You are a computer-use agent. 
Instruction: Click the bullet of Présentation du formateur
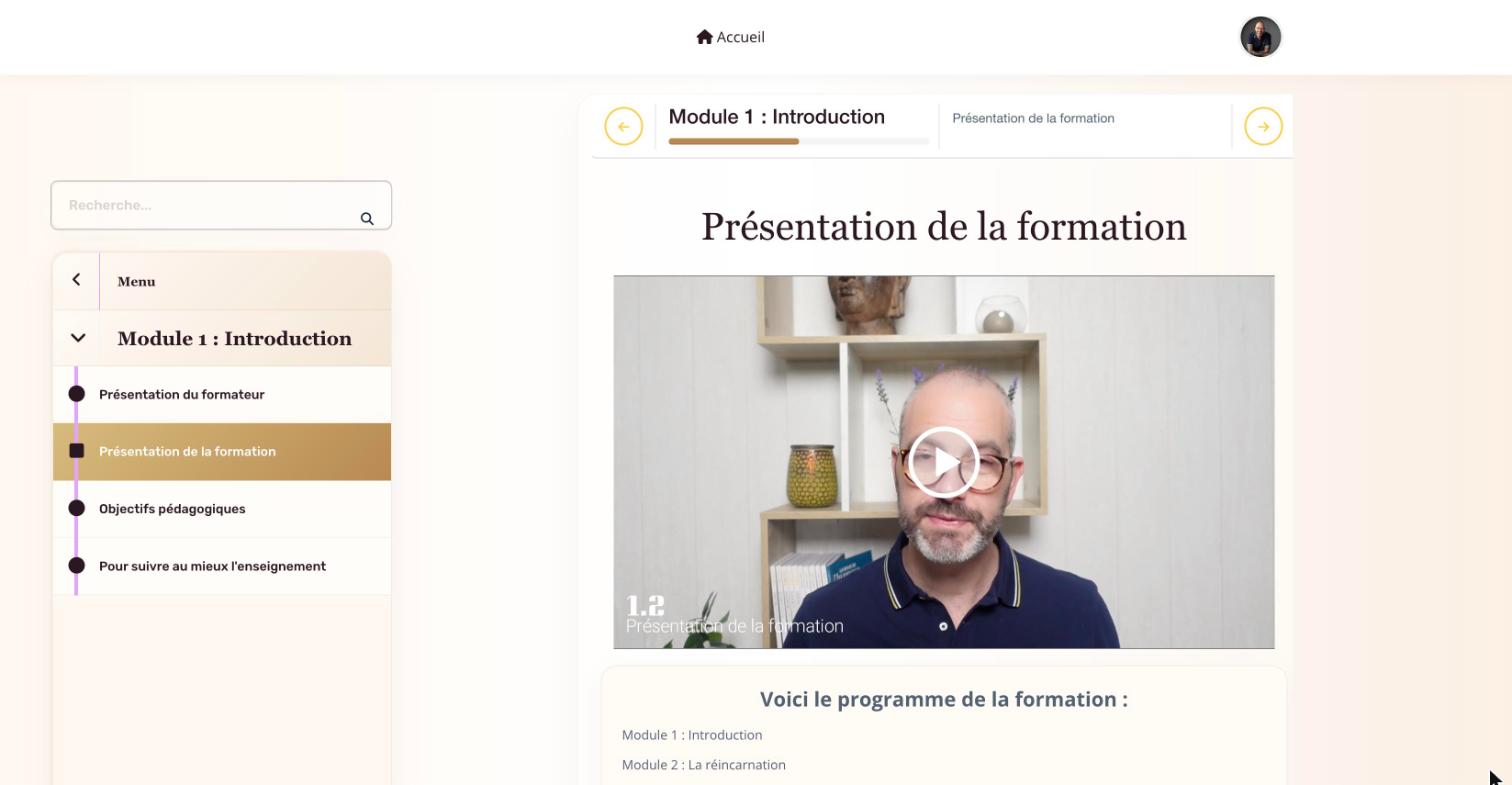click(76, 394)
